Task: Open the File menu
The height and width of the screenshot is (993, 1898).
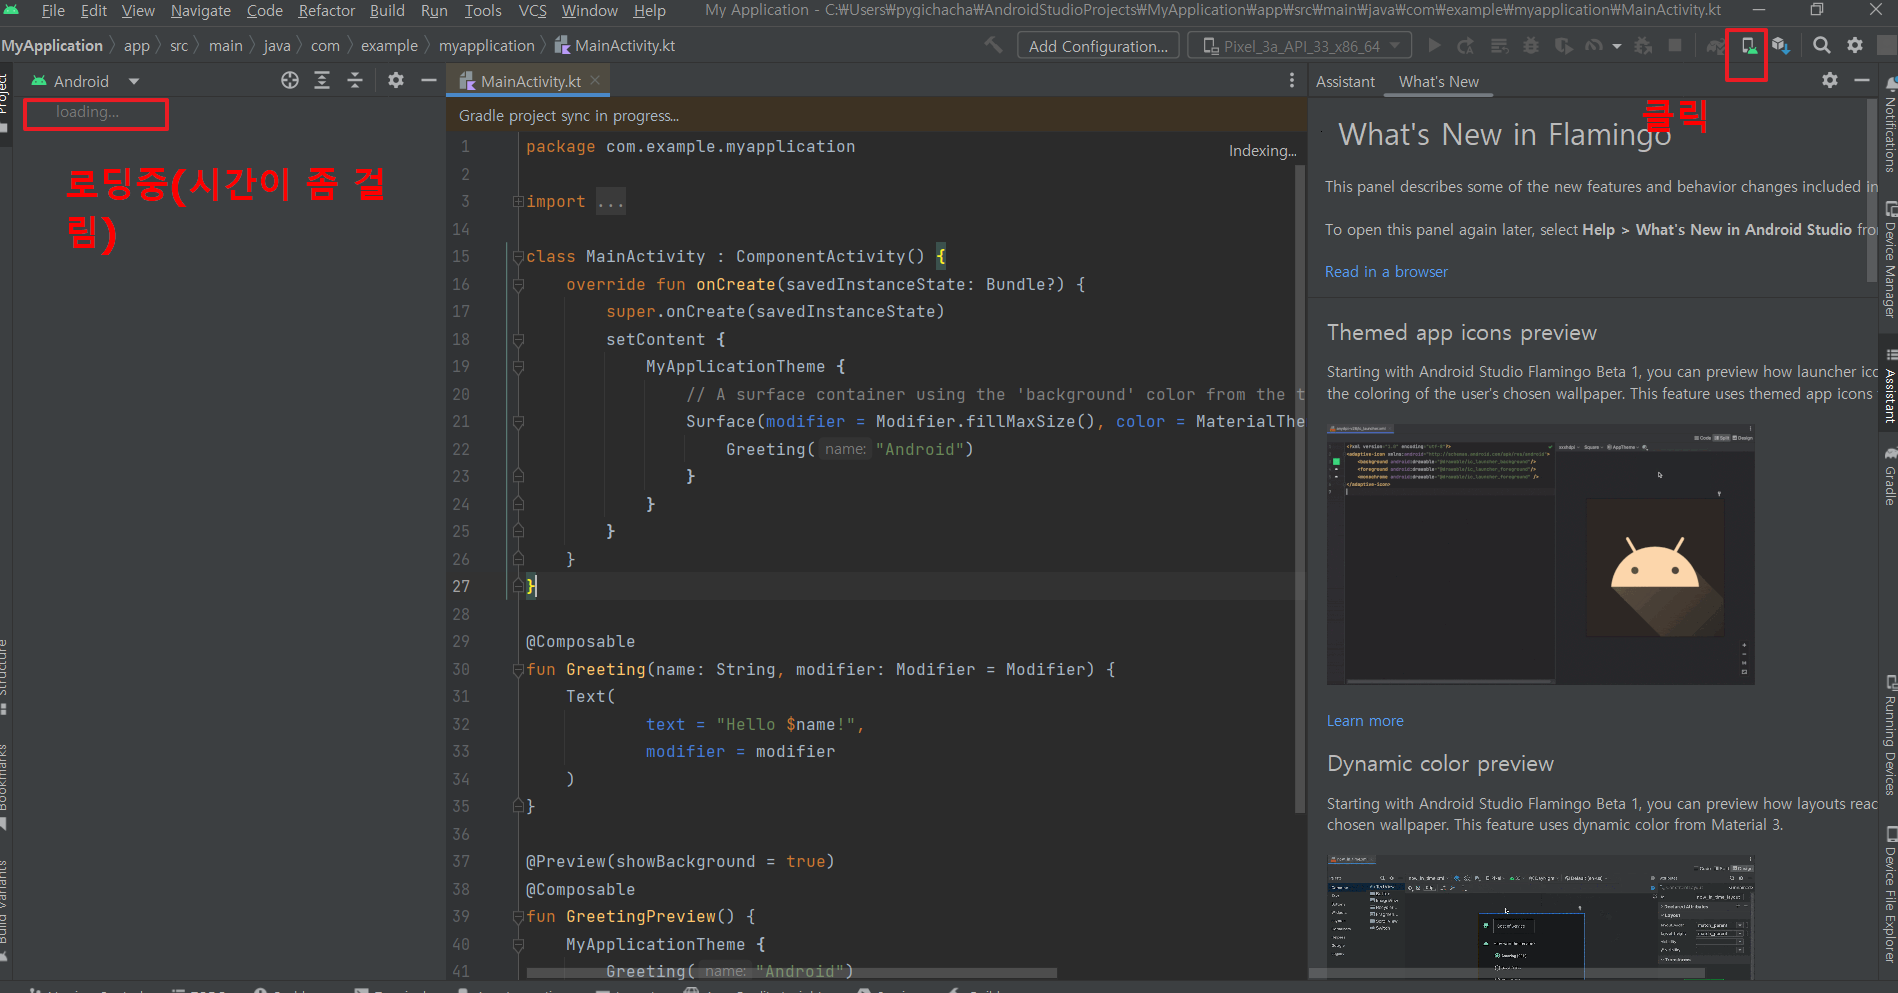Action: click(53, 10)
